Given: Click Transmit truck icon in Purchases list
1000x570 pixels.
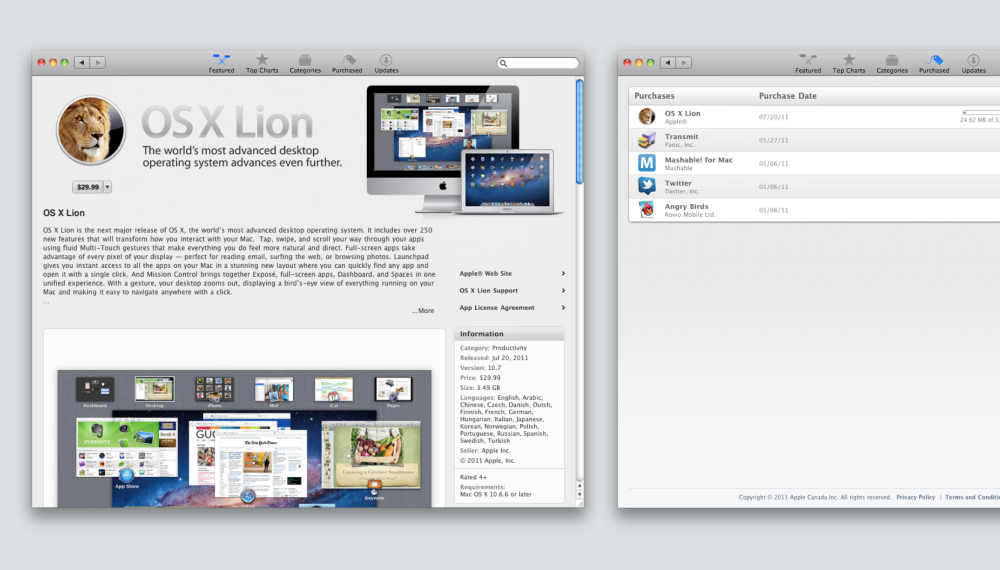Looking at the screenshot, I should pos(647,140).
